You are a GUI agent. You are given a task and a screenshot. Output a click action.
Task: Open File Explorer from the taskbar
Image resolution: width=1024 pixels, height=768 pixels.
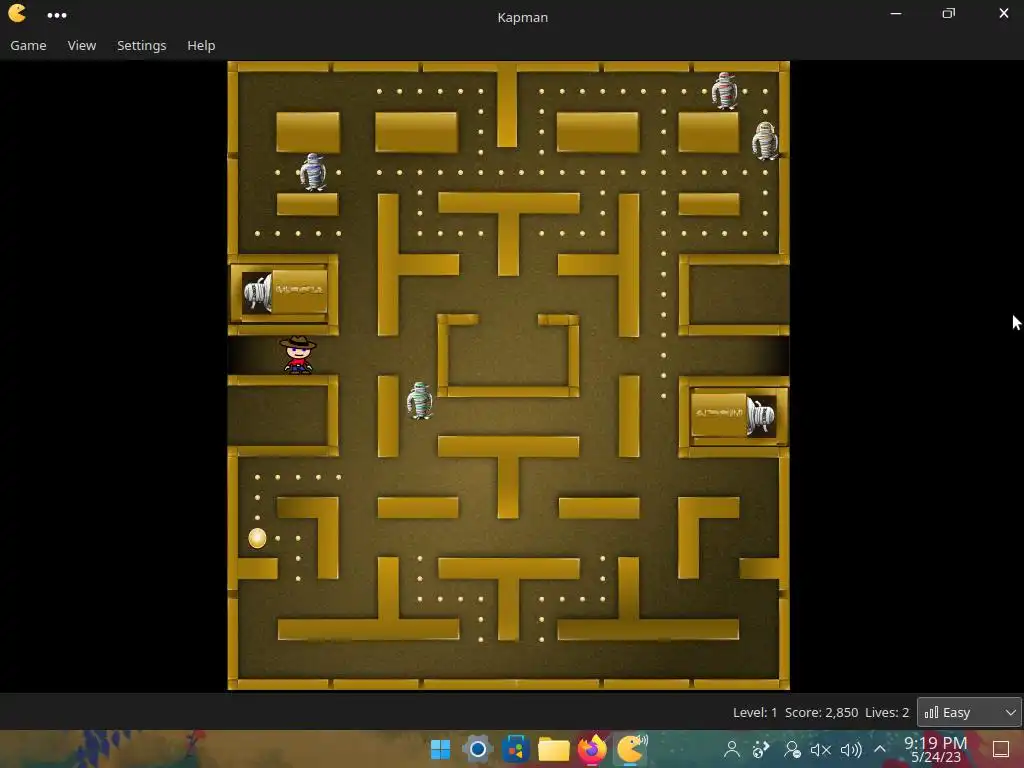tap(554, 750)
